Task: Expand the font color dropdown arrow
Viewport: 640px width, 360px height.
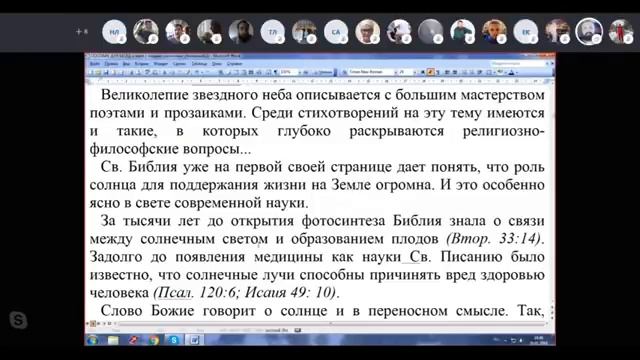Action: 517,72
